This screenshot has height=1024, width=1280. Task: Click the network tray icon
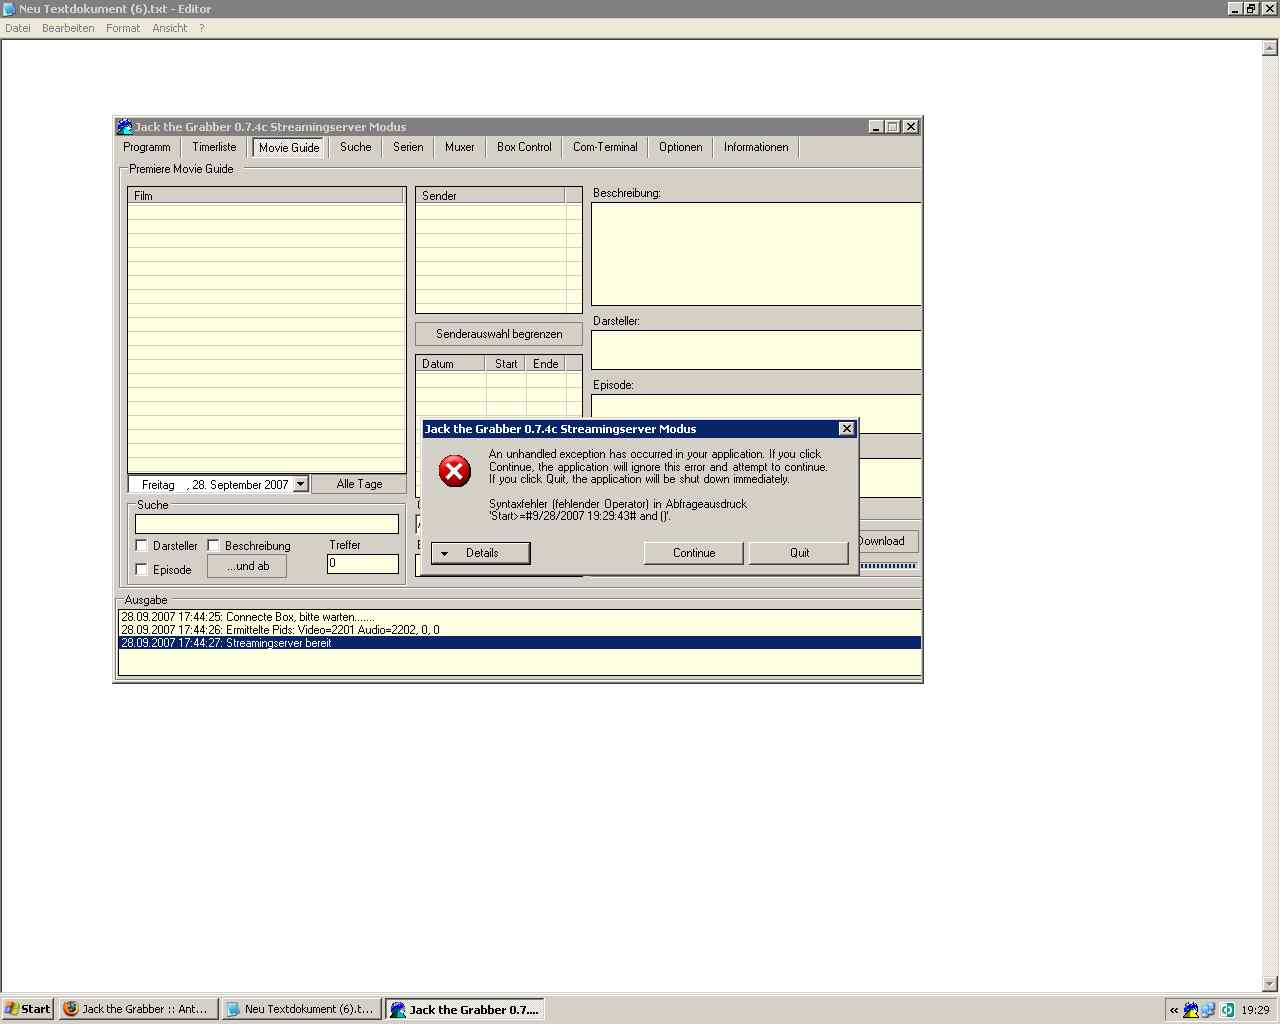(1209, 1010)
